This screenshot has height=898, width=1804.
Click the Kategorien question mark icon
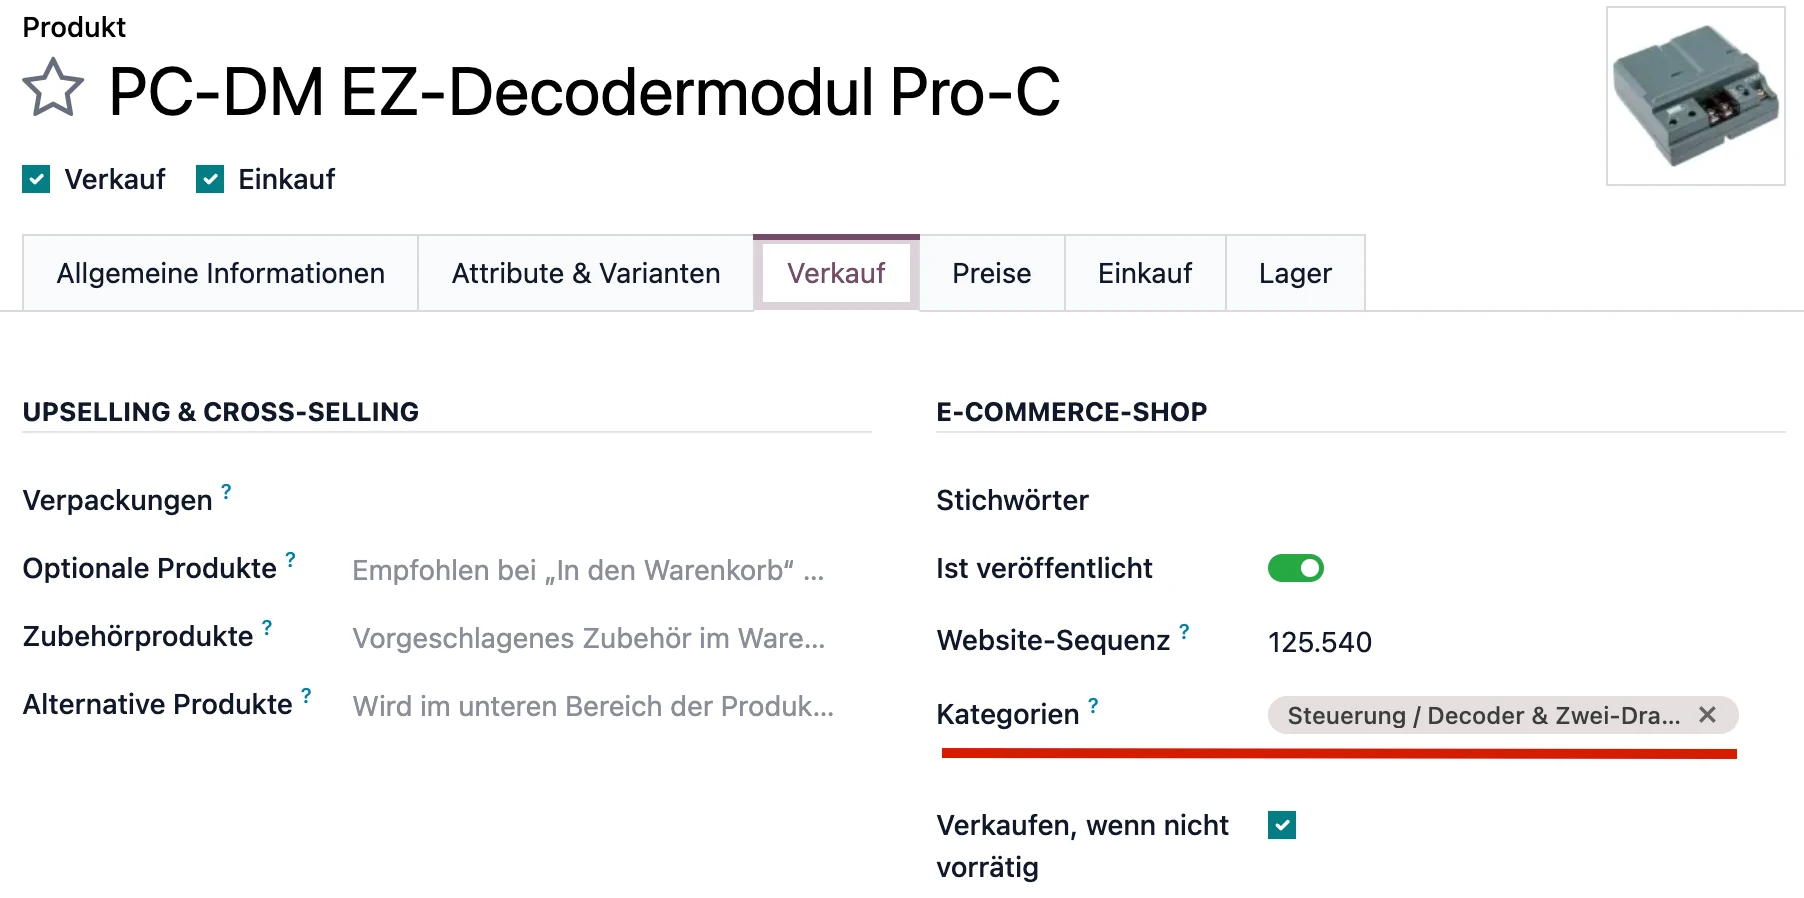coord(1093,705)
